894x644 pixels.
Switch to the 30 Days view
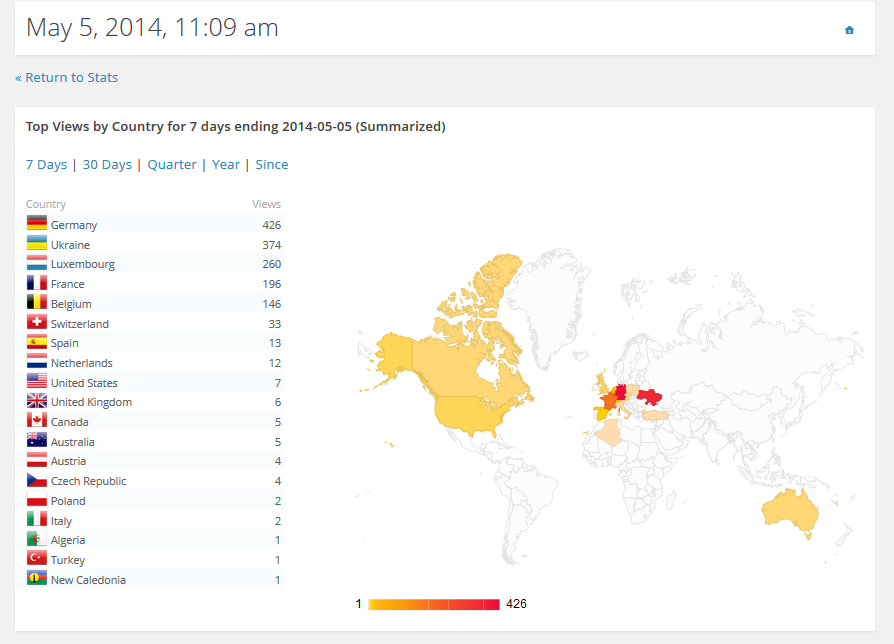[x=107, y=164]
